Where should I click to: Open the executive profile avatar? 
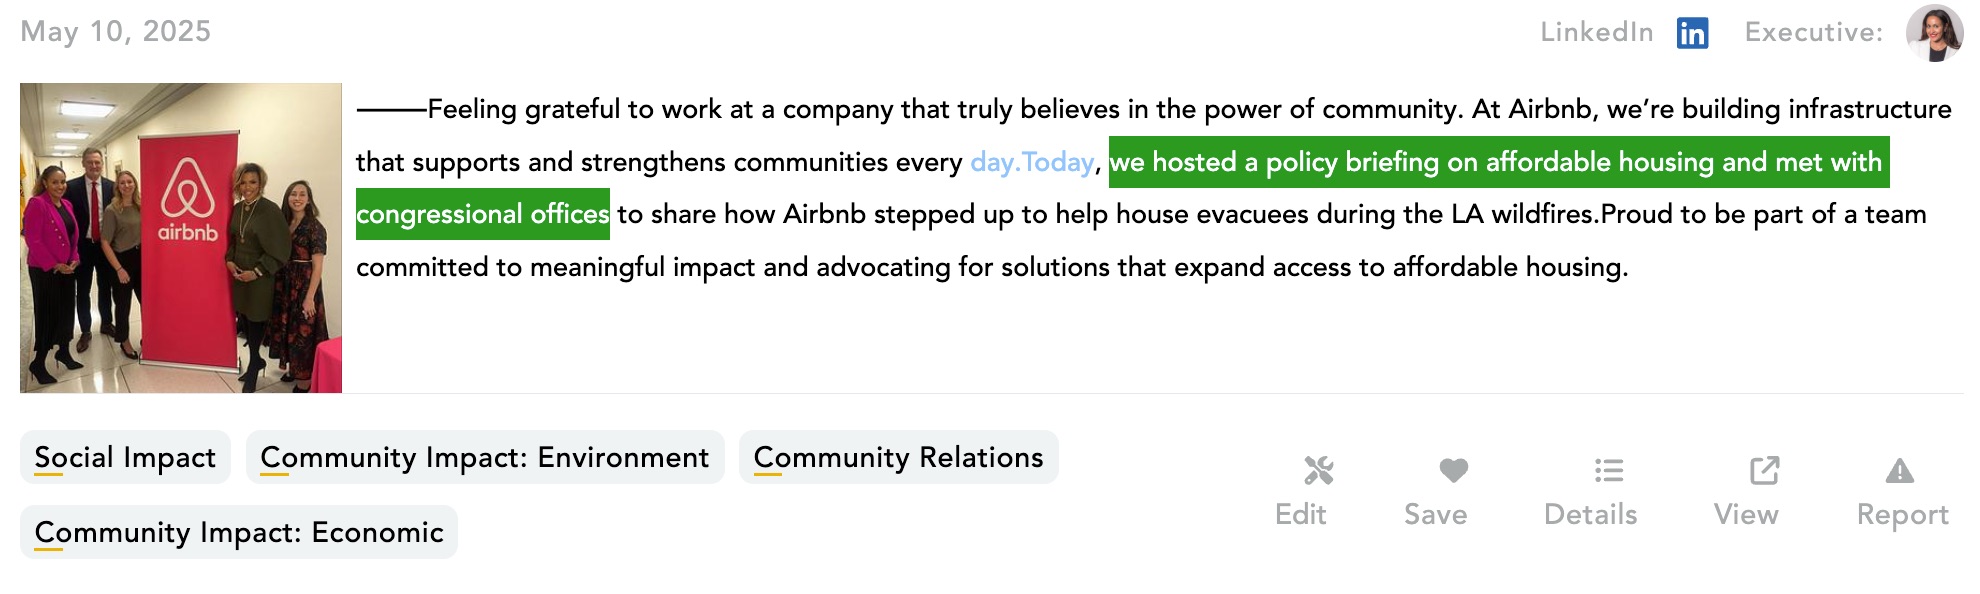click(1934, 33)
